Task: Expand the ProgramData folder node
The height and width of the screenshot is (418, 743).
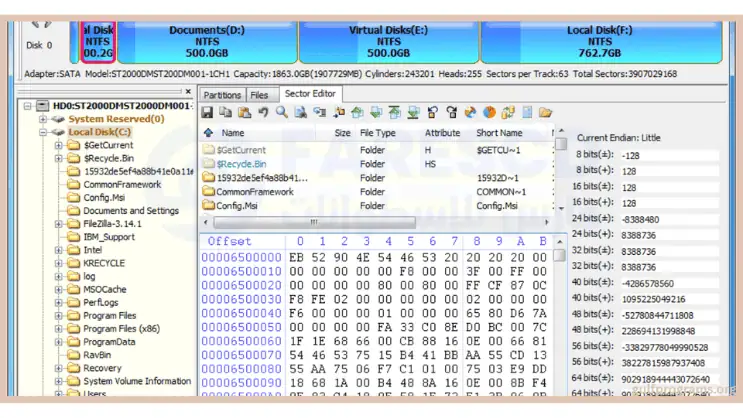Action: tap(58, 342)
